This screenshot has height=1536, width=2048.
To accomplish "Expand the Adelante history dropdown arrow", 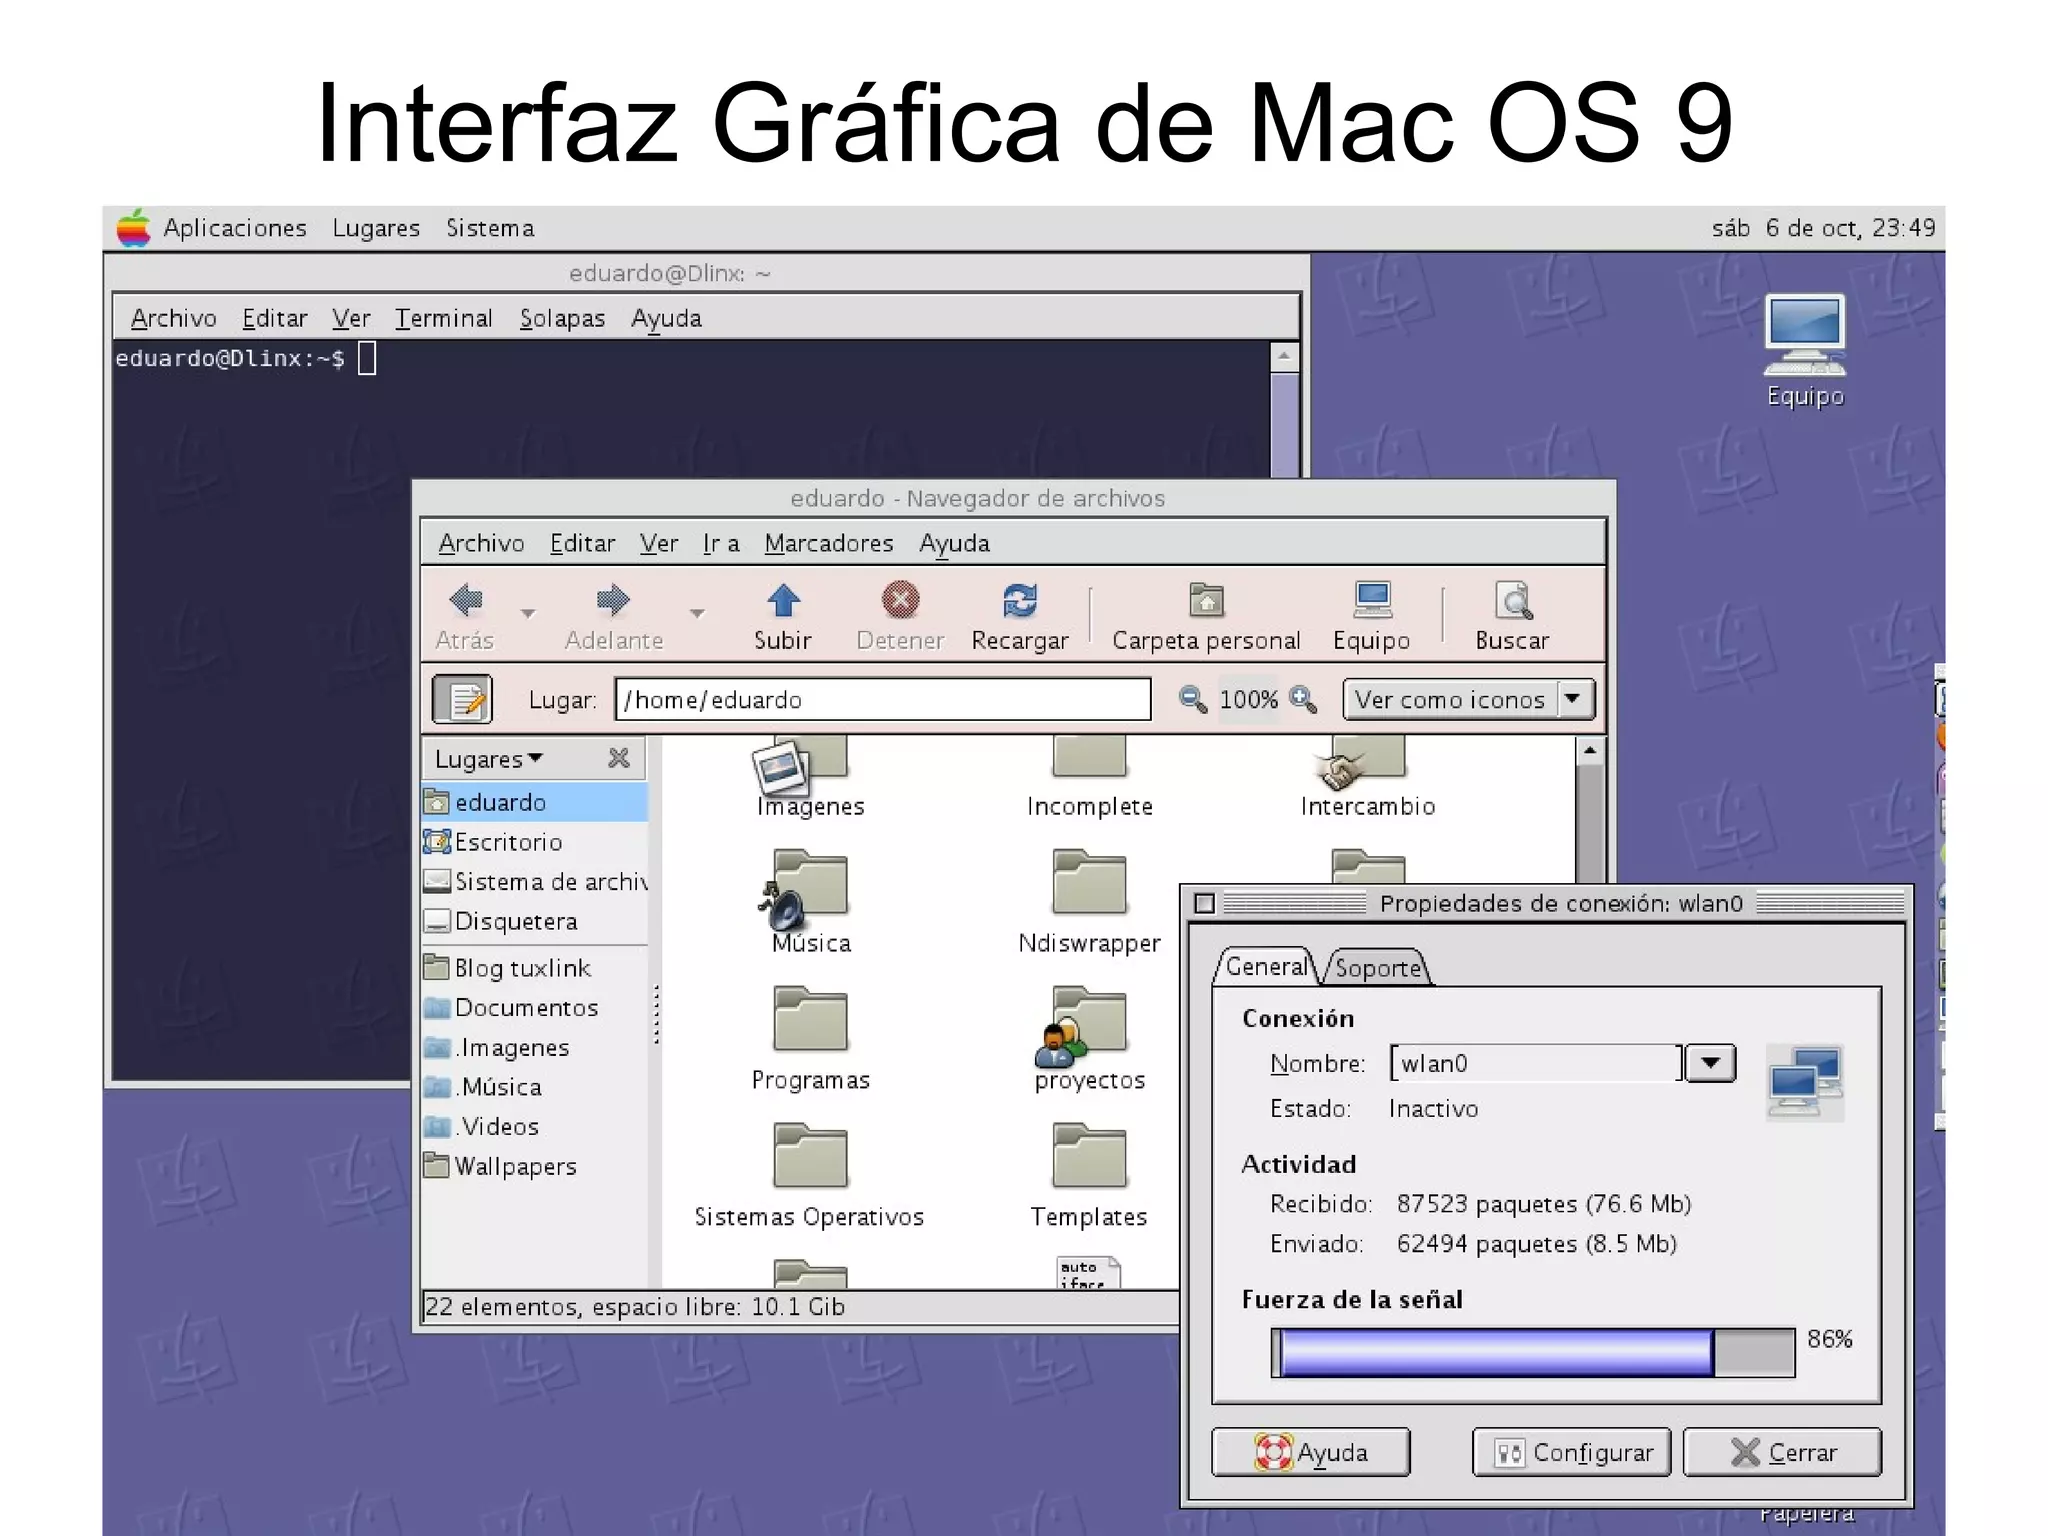I will pyautogui.click(x=697, y=613).
